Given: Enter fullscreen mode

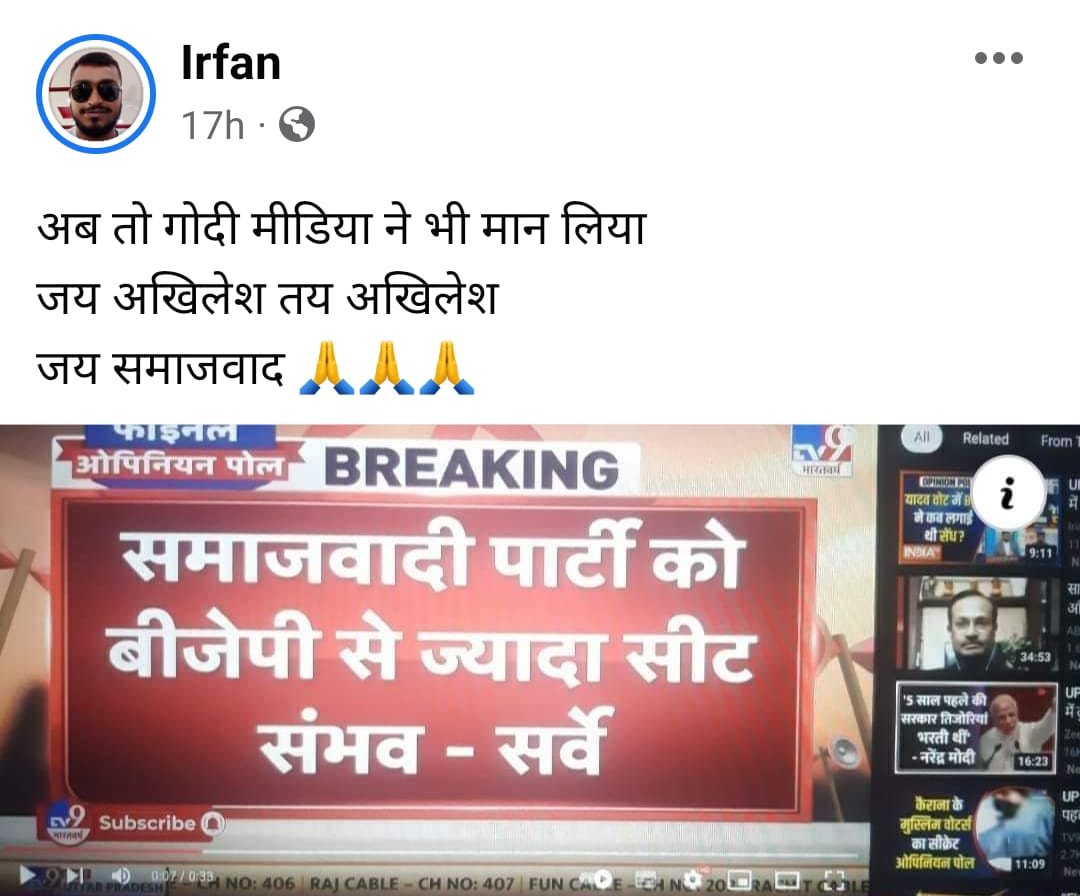Looking at the screenshot, I should pos(834,879).
